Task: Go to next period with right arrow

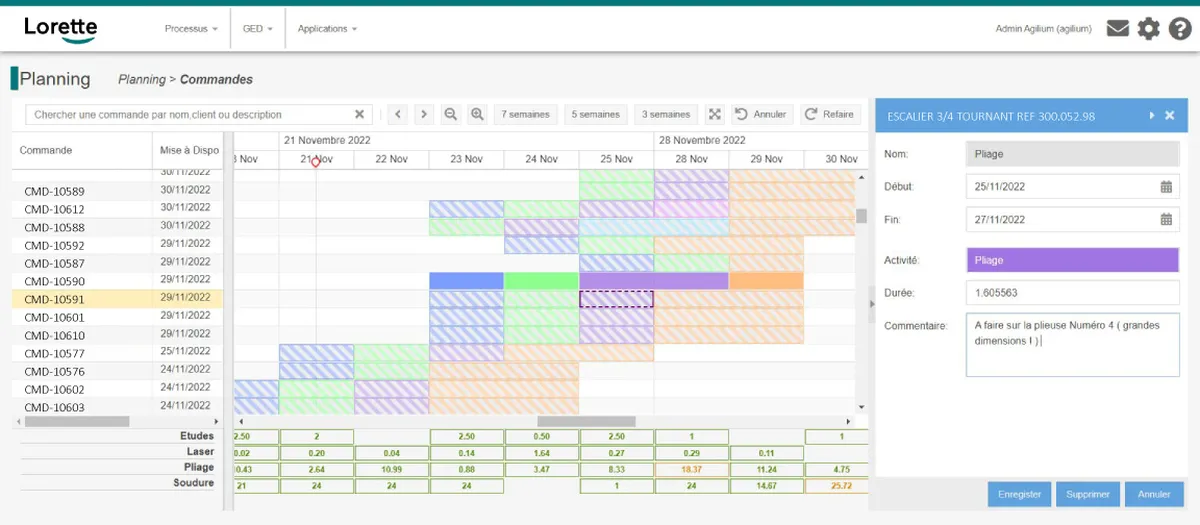Action: tap(424, 114)
